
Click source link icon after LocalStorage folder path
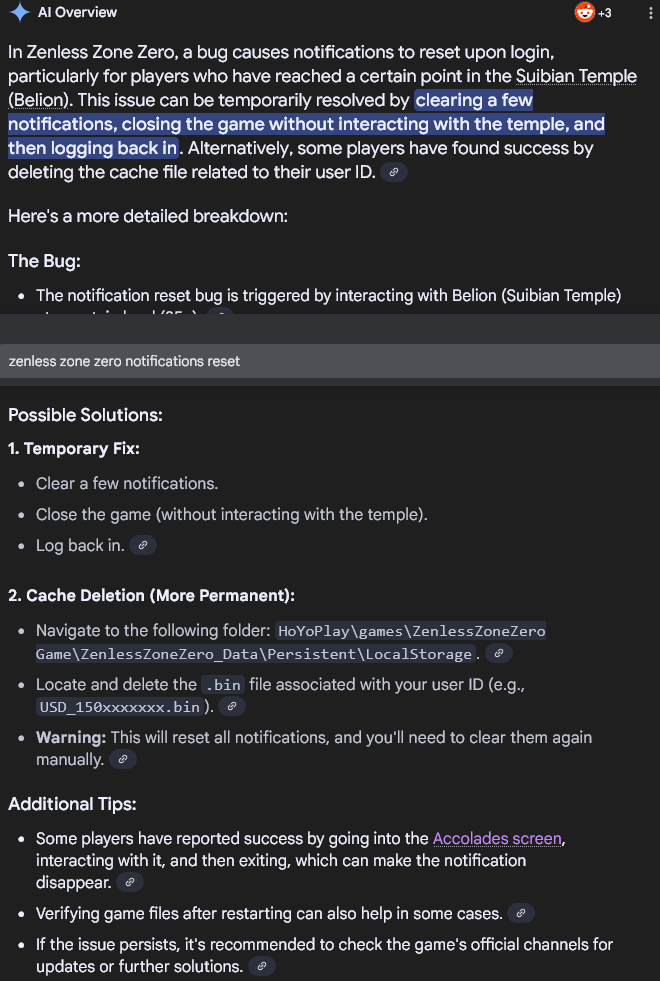[x=499, y=654]
